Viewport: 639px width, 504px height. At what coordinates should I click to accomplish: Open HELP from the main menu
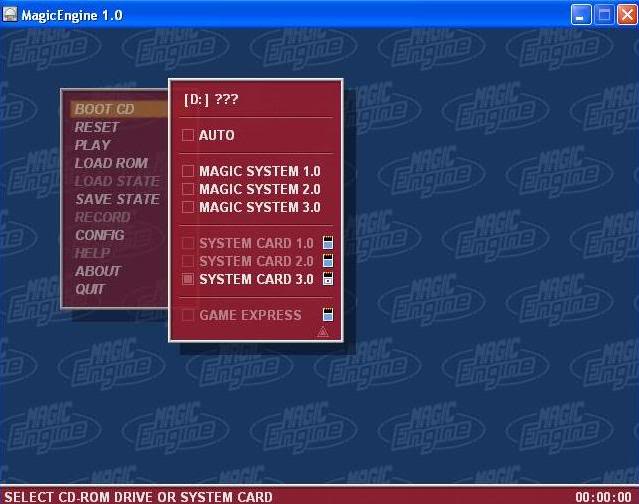(92, 253)
